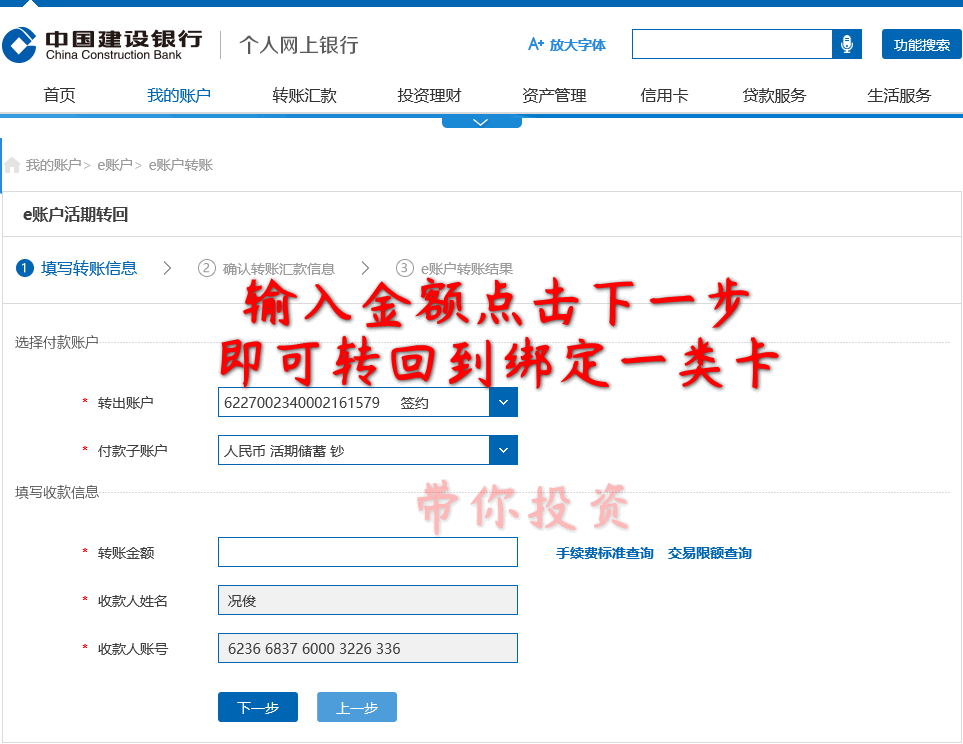Expand the navigation pull-down chevron tab
Screen dimensions: 963x744
[x=482, y=122]
